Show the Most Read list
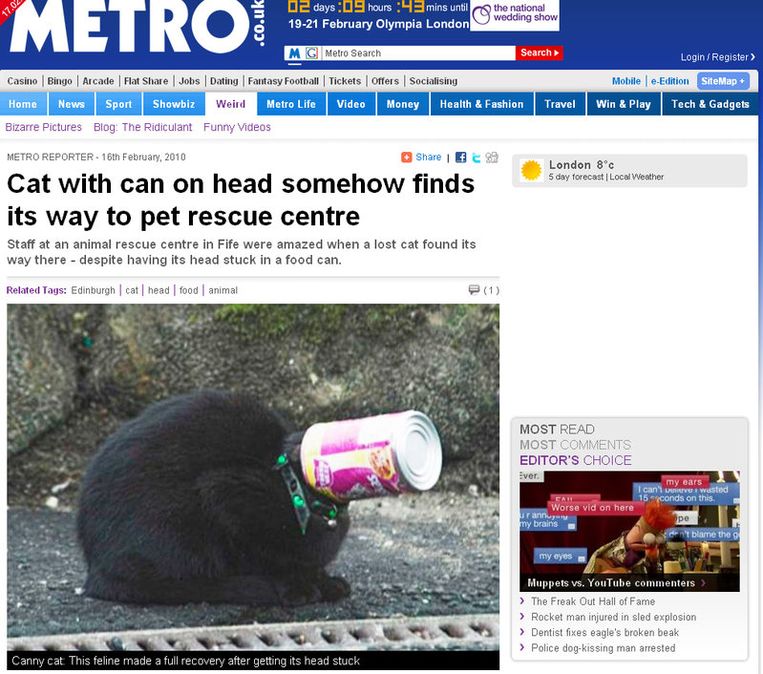This screenshot has width=763, height=674. pyautogui.click(x=557, y=429)
